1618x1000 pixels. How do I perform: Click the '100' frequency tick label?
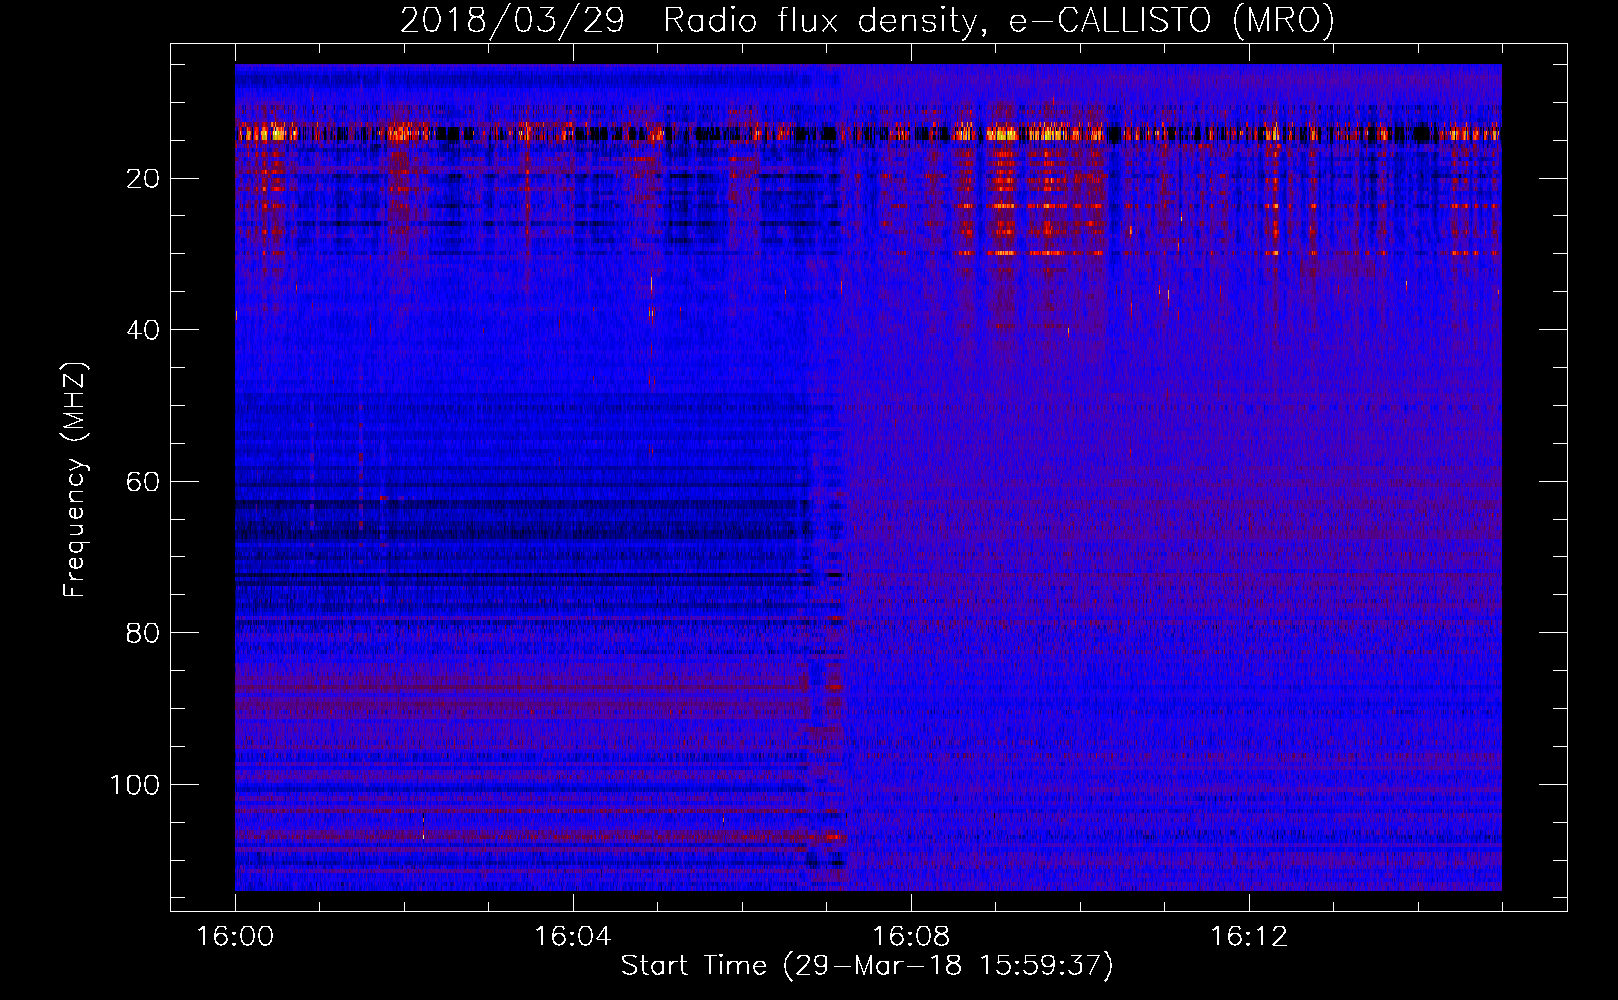[x=135, y=785]
